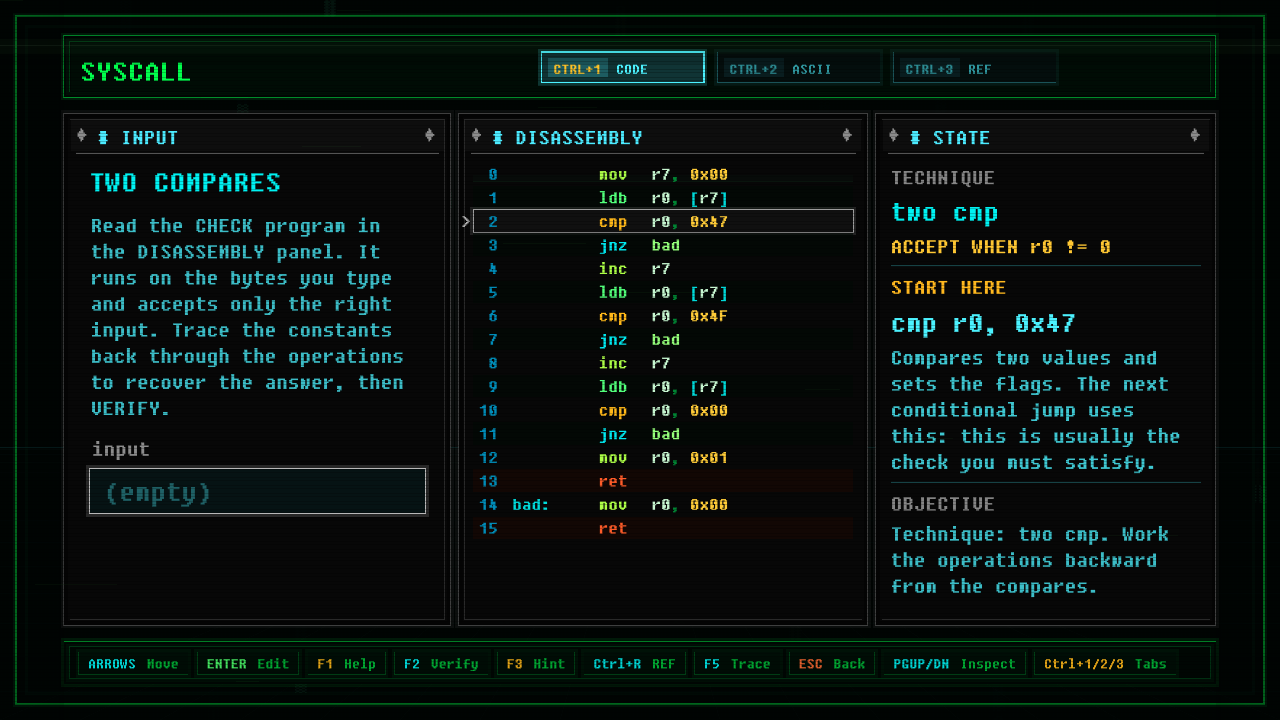This screenshot has width=1280, height=720.
Task: Focus the empty input field
Action: 258,491
